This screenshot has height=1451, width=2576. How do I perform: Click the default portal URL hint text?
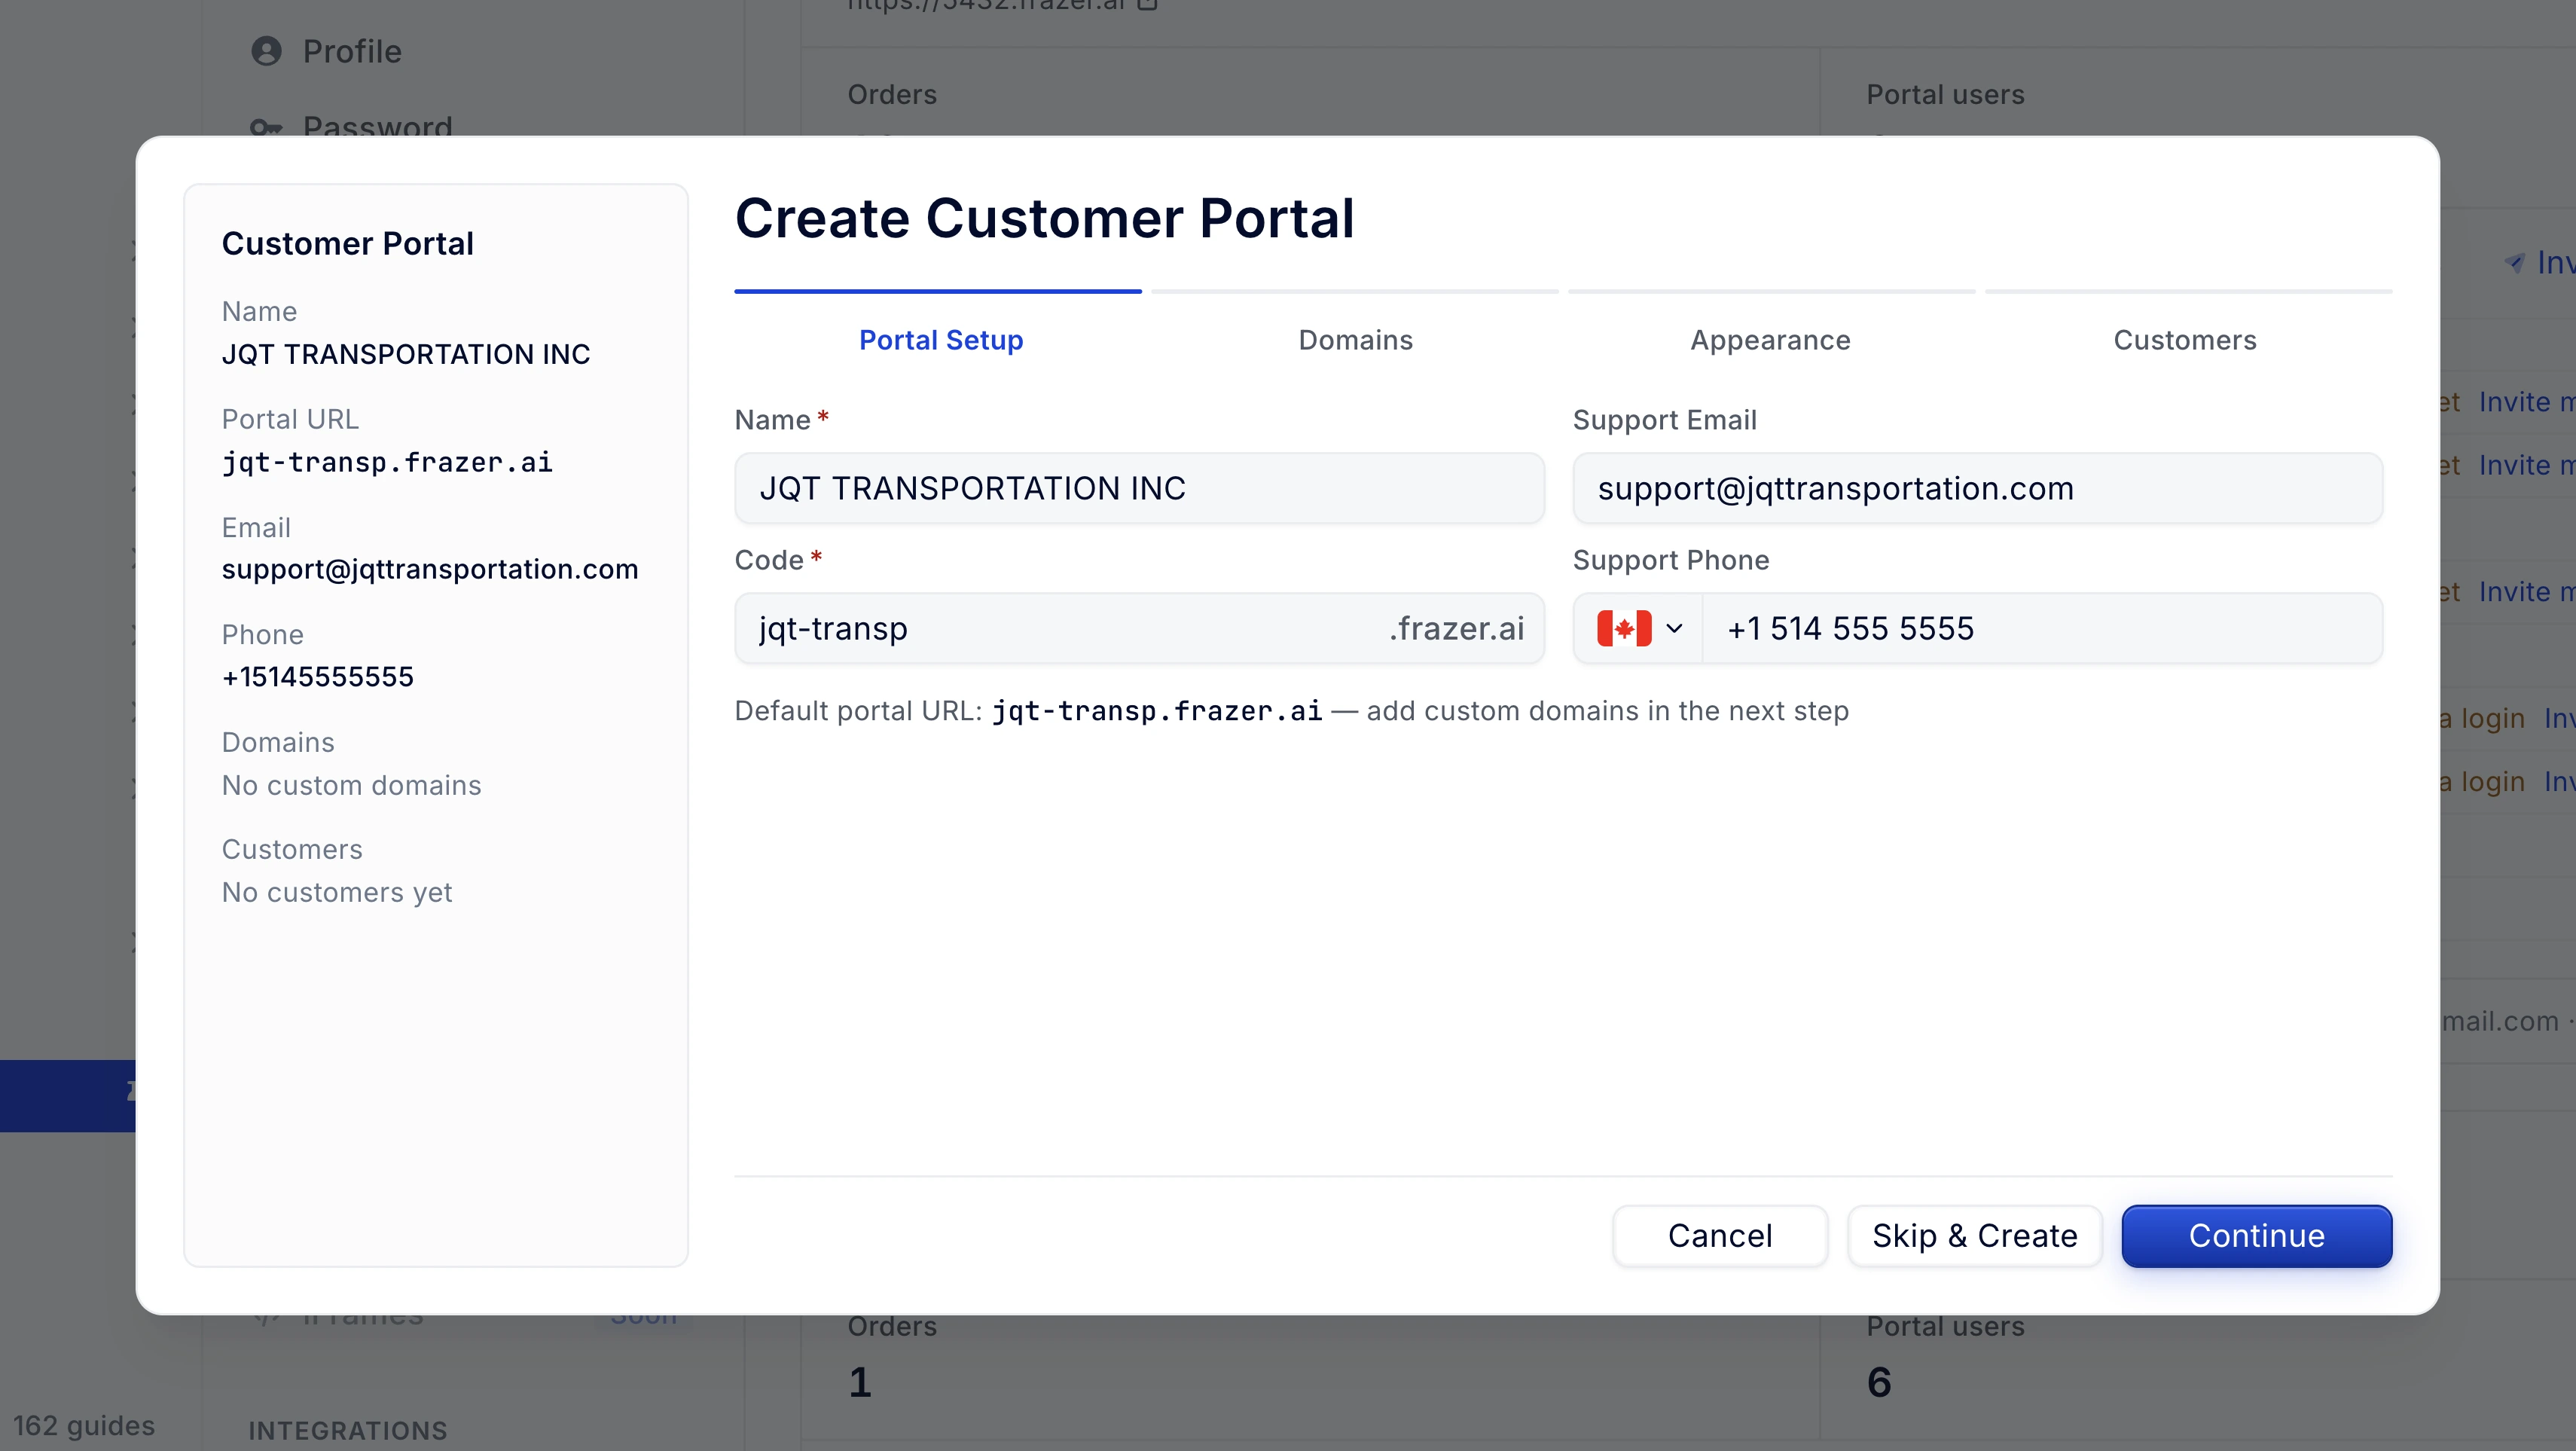tap(1291, 711)
